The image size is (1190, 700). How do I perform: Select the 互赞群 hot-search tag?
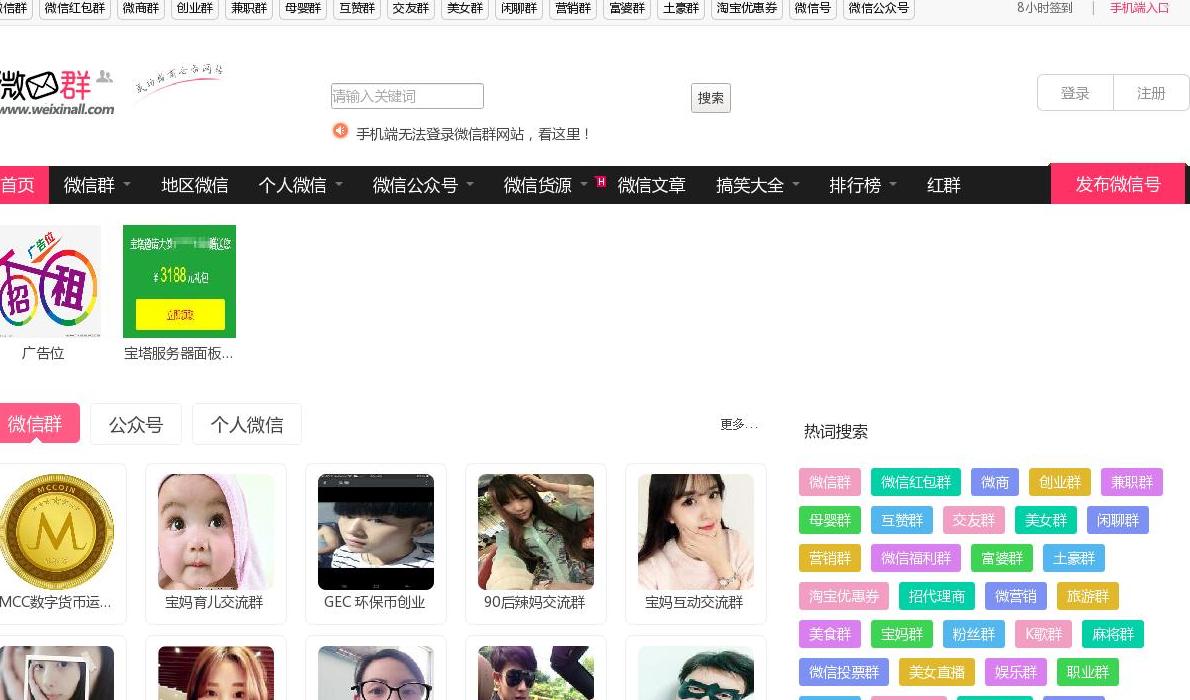click(902, 520)
